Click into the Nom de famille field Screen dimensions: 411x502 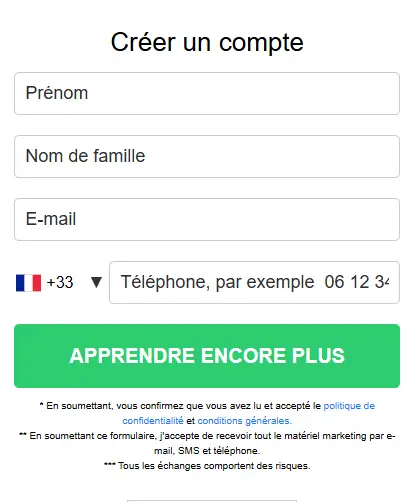[207, 156]
